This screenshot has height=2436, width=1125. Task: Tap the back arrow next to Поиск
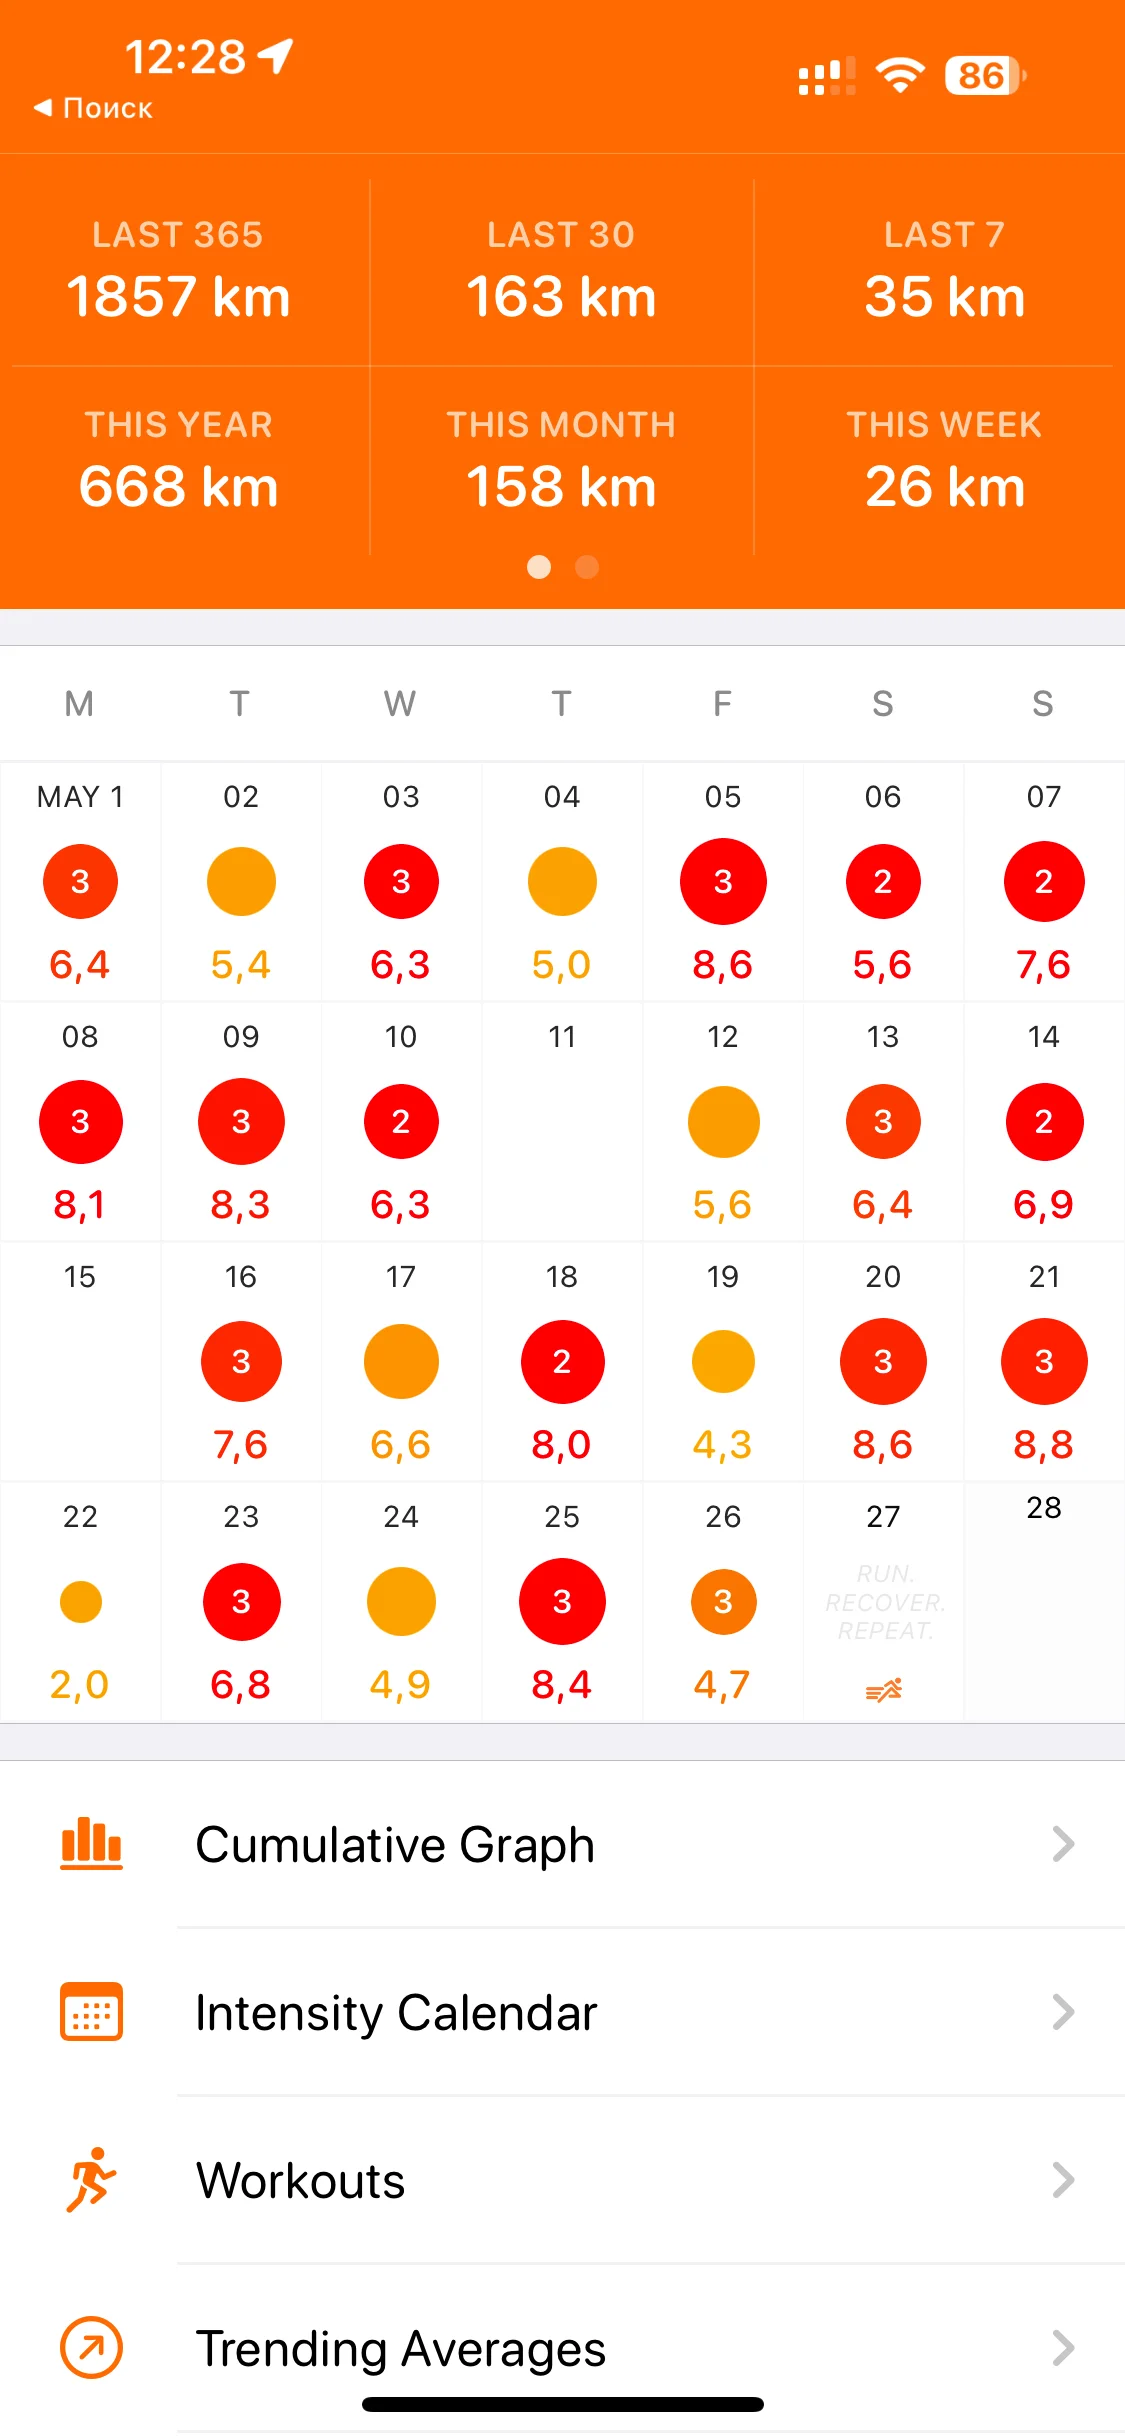42,107
